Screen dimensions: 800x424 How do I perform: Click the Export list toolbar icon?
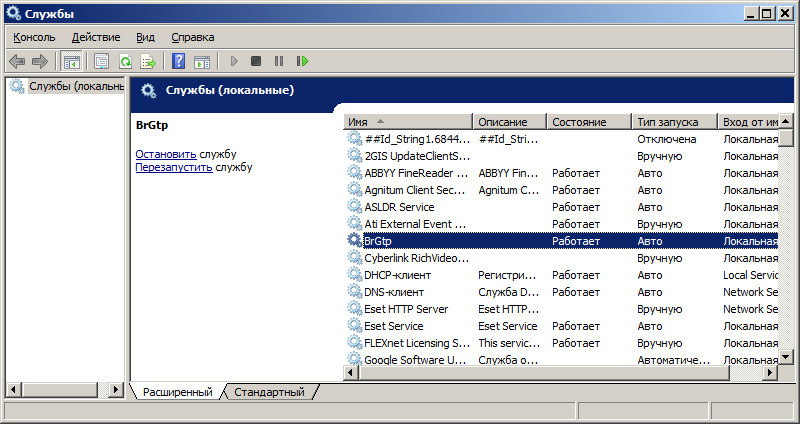click(x=146, y=61)
